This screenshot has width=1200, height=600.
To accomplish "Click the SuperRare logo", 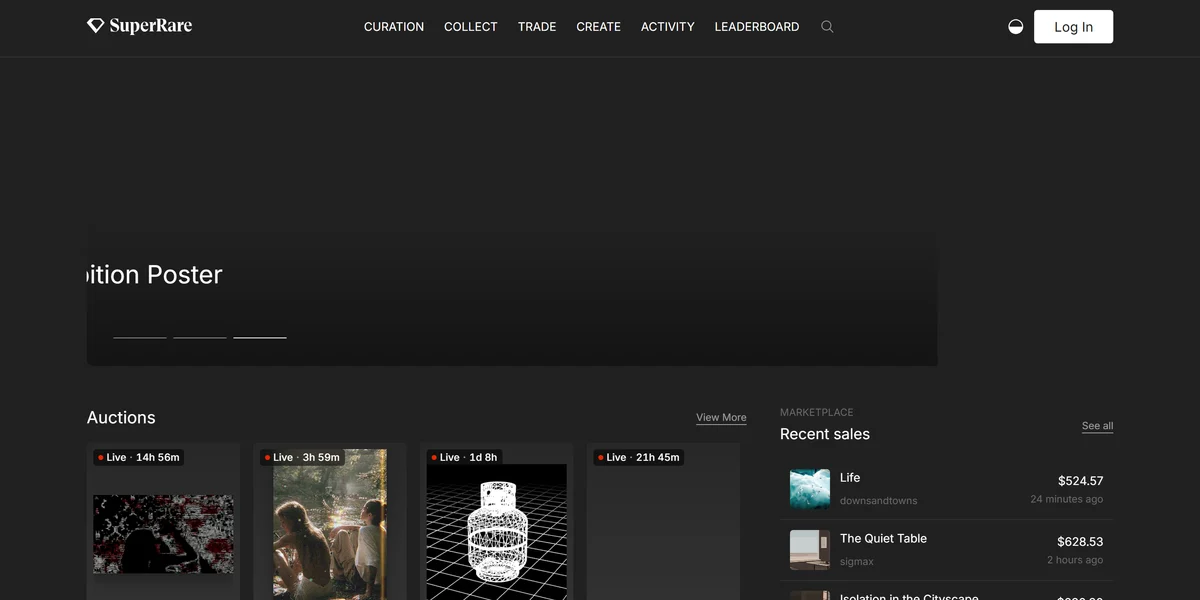I will (x=139, y=26).
